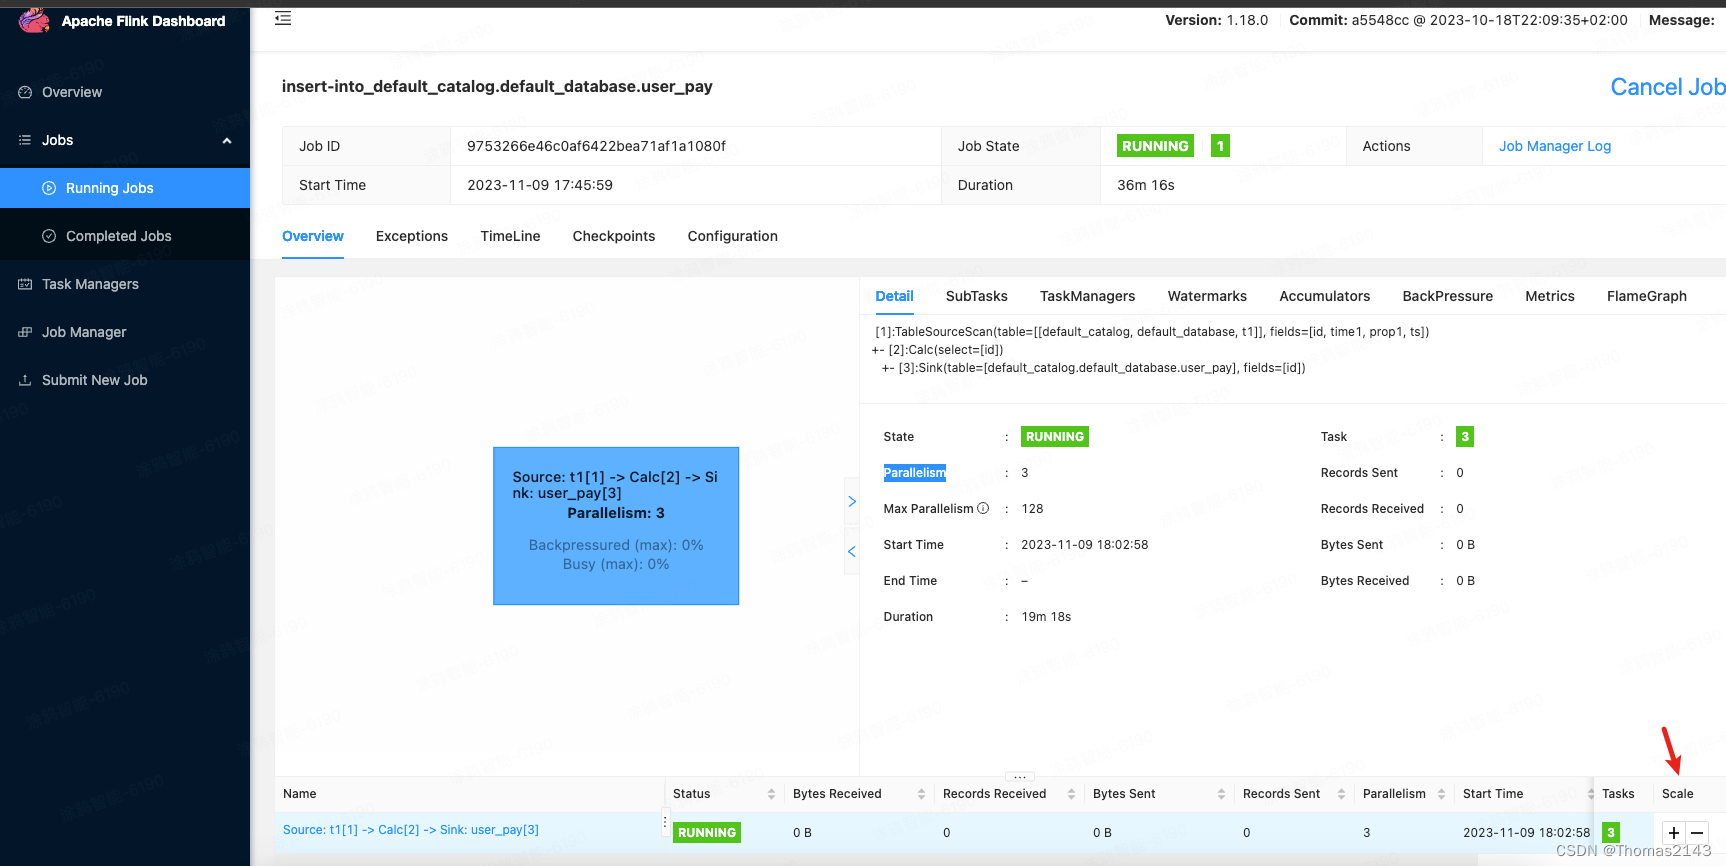The image size is (1726, 866).
Task: Select the job Overview tab
Action: pyautogui.click(x=313, y=236)
